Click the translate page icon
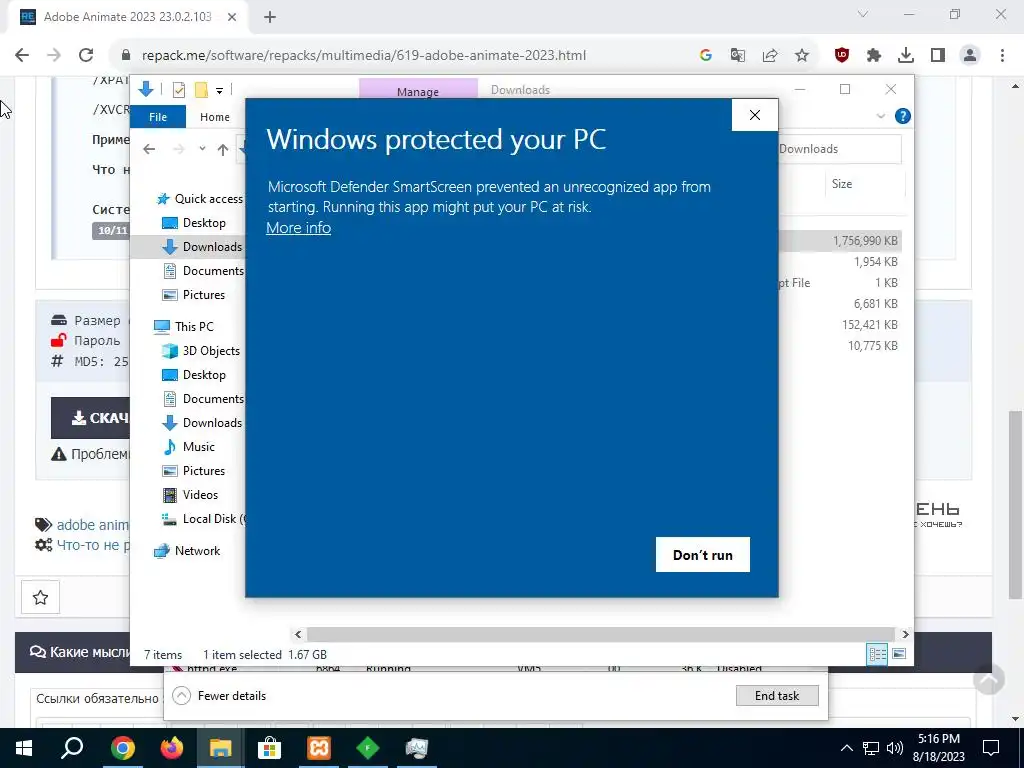Screen dimensions: 1024x768 click(x=738, y=56)
